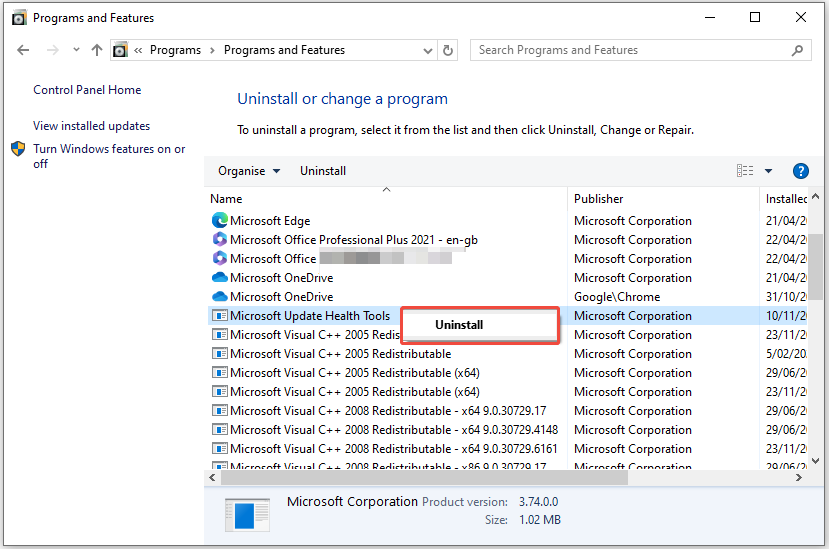Click the vertical scrollbar thumb
829x549 pixels.
click(x=816, y=266)
